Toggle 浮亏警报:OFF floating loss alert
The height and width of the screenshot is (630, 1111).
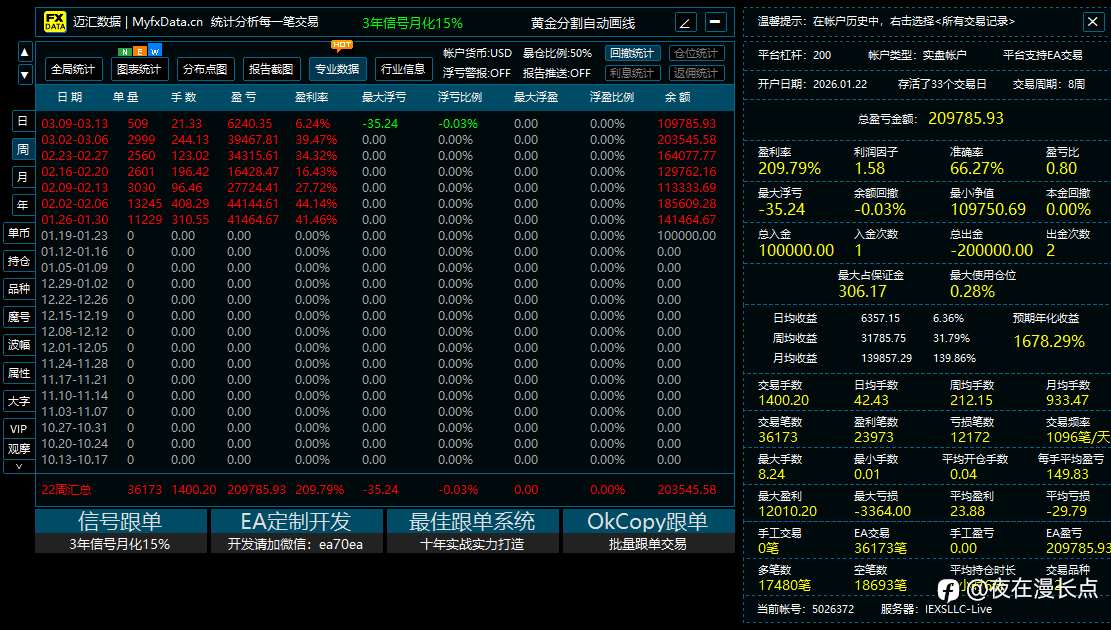(477, 73)
